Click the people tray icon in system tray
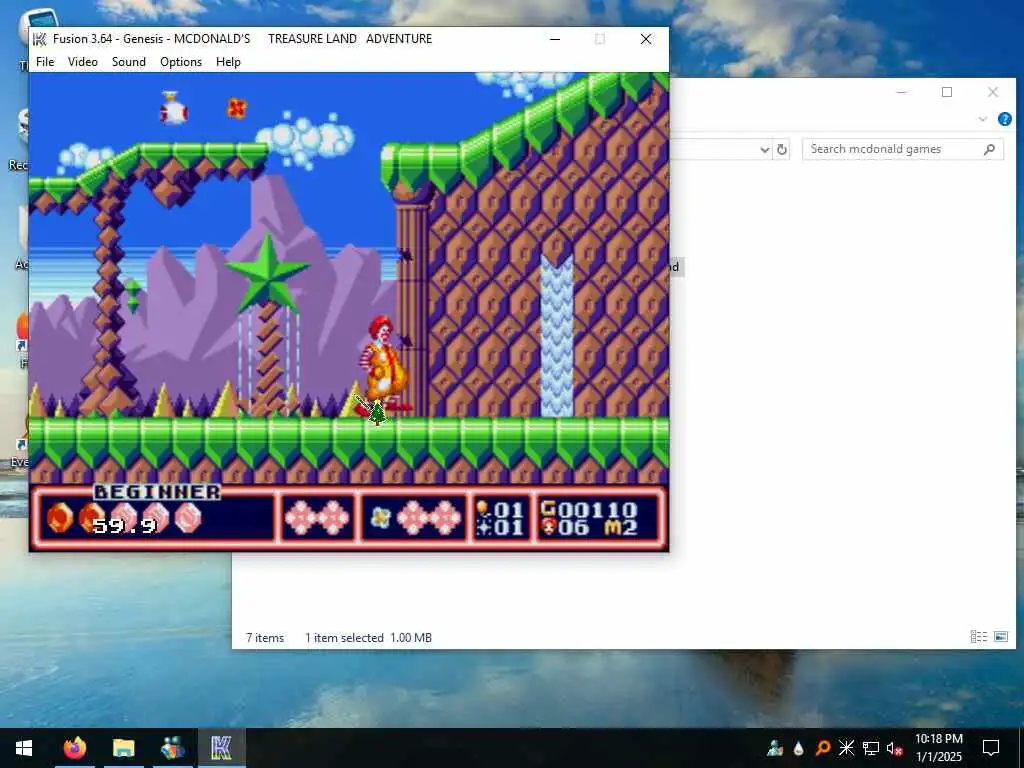Screen dimensions: 1024x768 [x=775, y=748]
